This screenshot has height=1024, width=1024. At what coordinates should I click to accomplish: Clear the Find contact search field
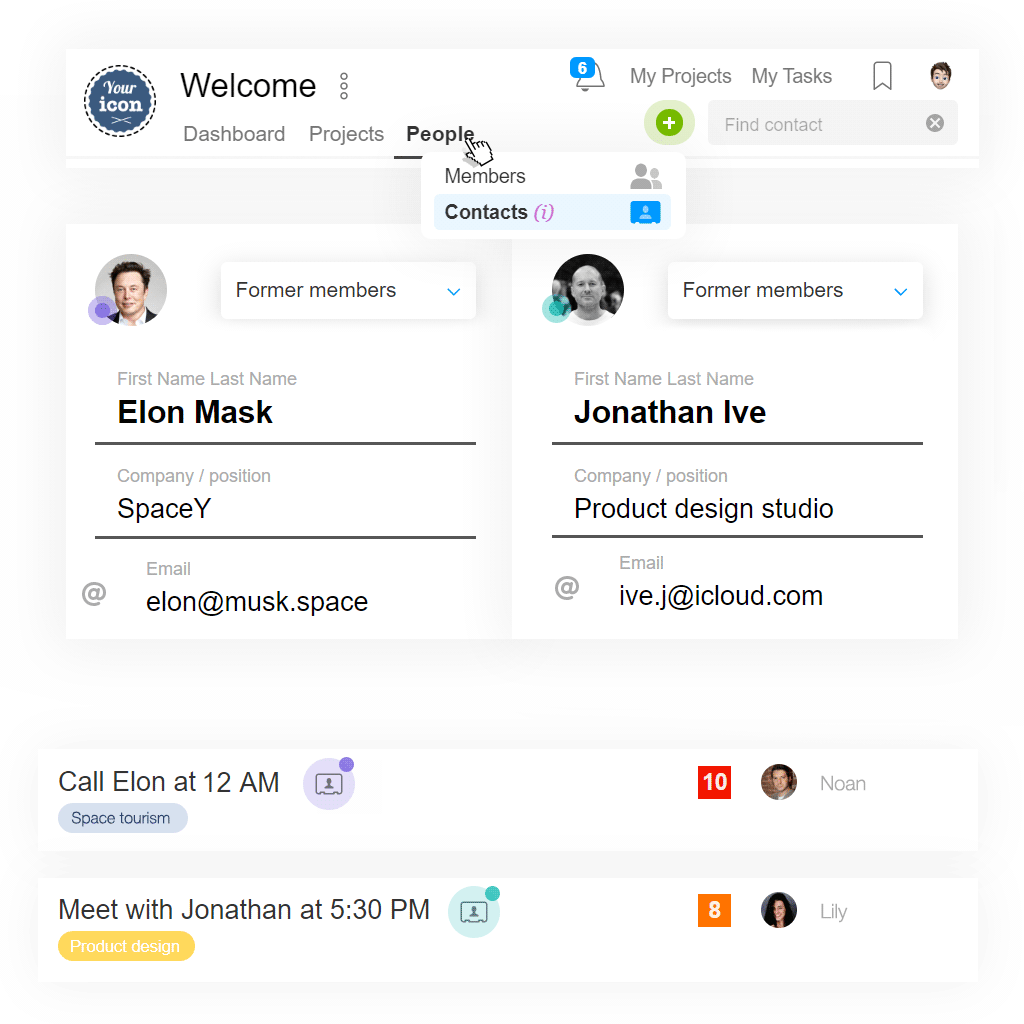pyautogui.click(x=935, y=123)
